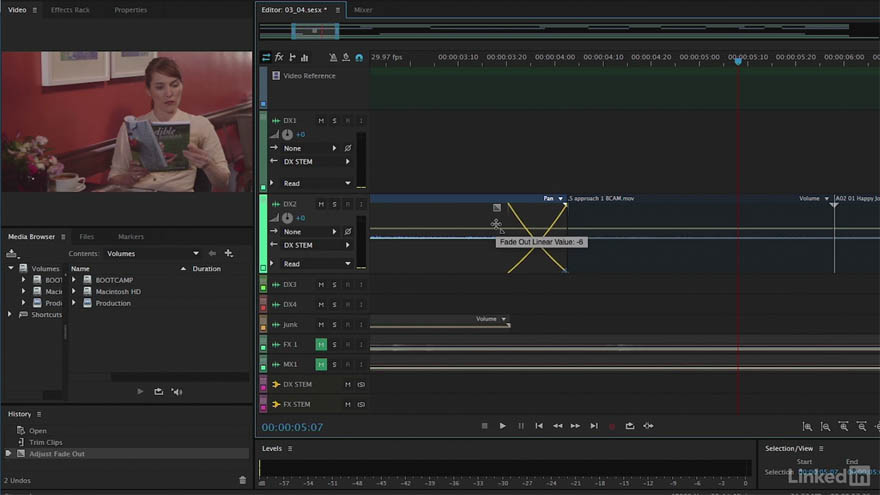Switch to the Files tab

[x=87, y=237]
